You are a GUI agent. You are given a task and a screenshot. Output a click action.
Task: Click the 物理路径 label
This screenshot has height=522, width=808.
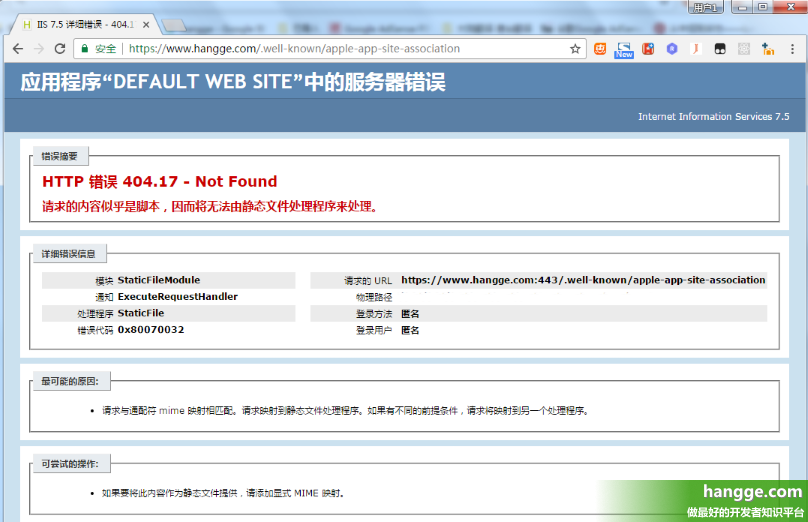[x=374, y=297]
